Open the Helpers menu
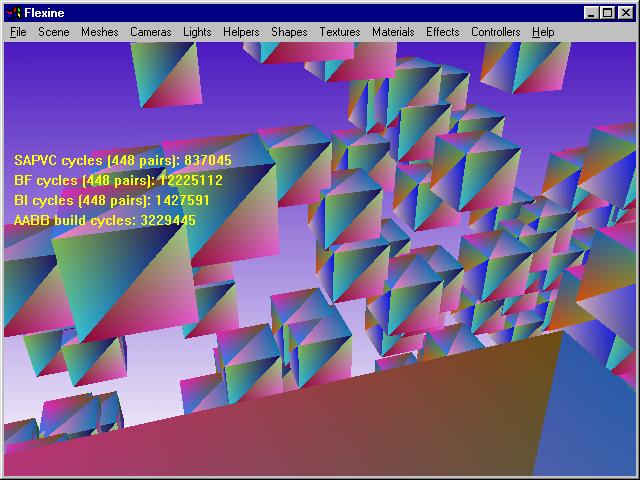Viewport: 640px width, 480px height. 241,32
